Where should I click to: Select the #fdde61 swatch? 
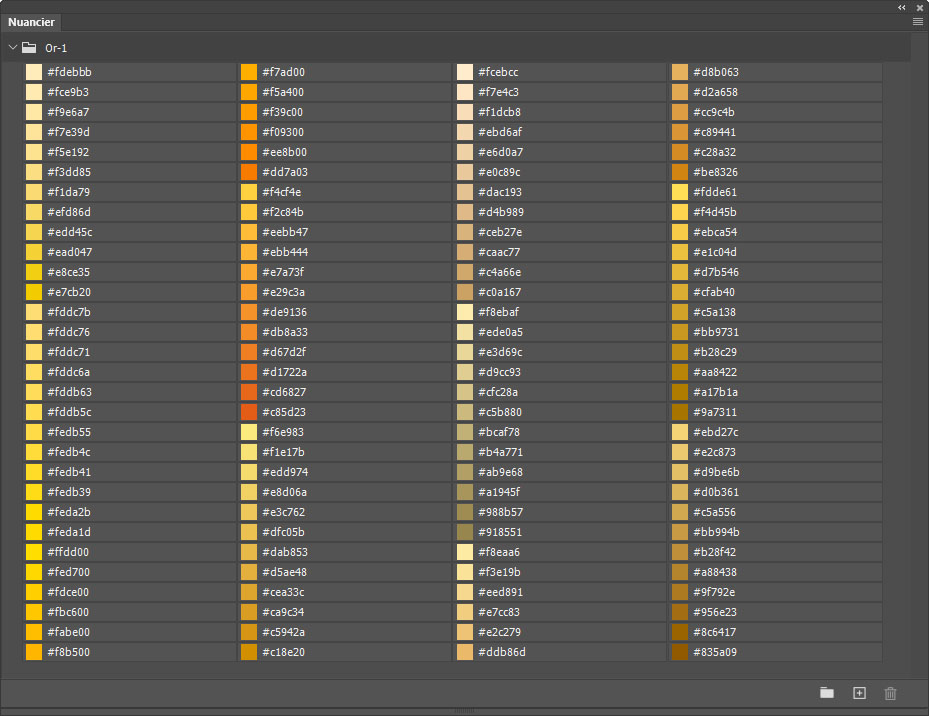[680, 192]
